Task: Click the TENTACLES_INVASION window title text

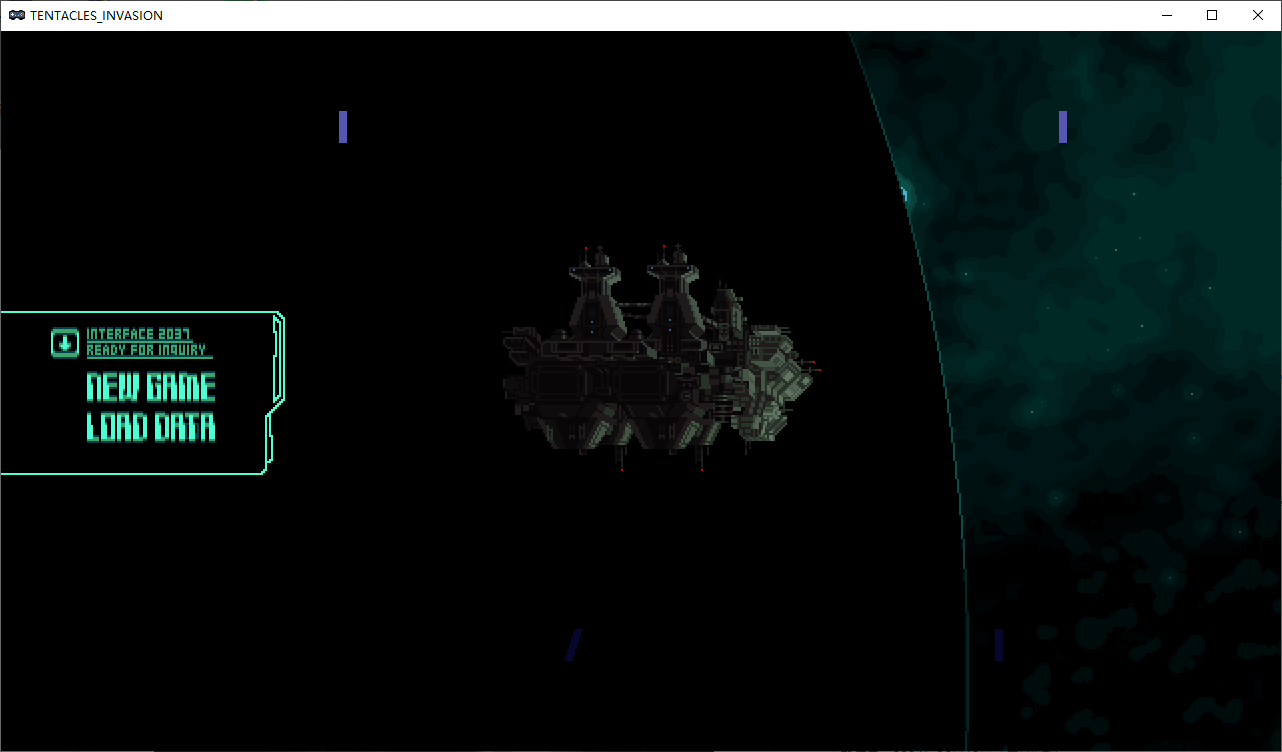Action: point(96,16)
